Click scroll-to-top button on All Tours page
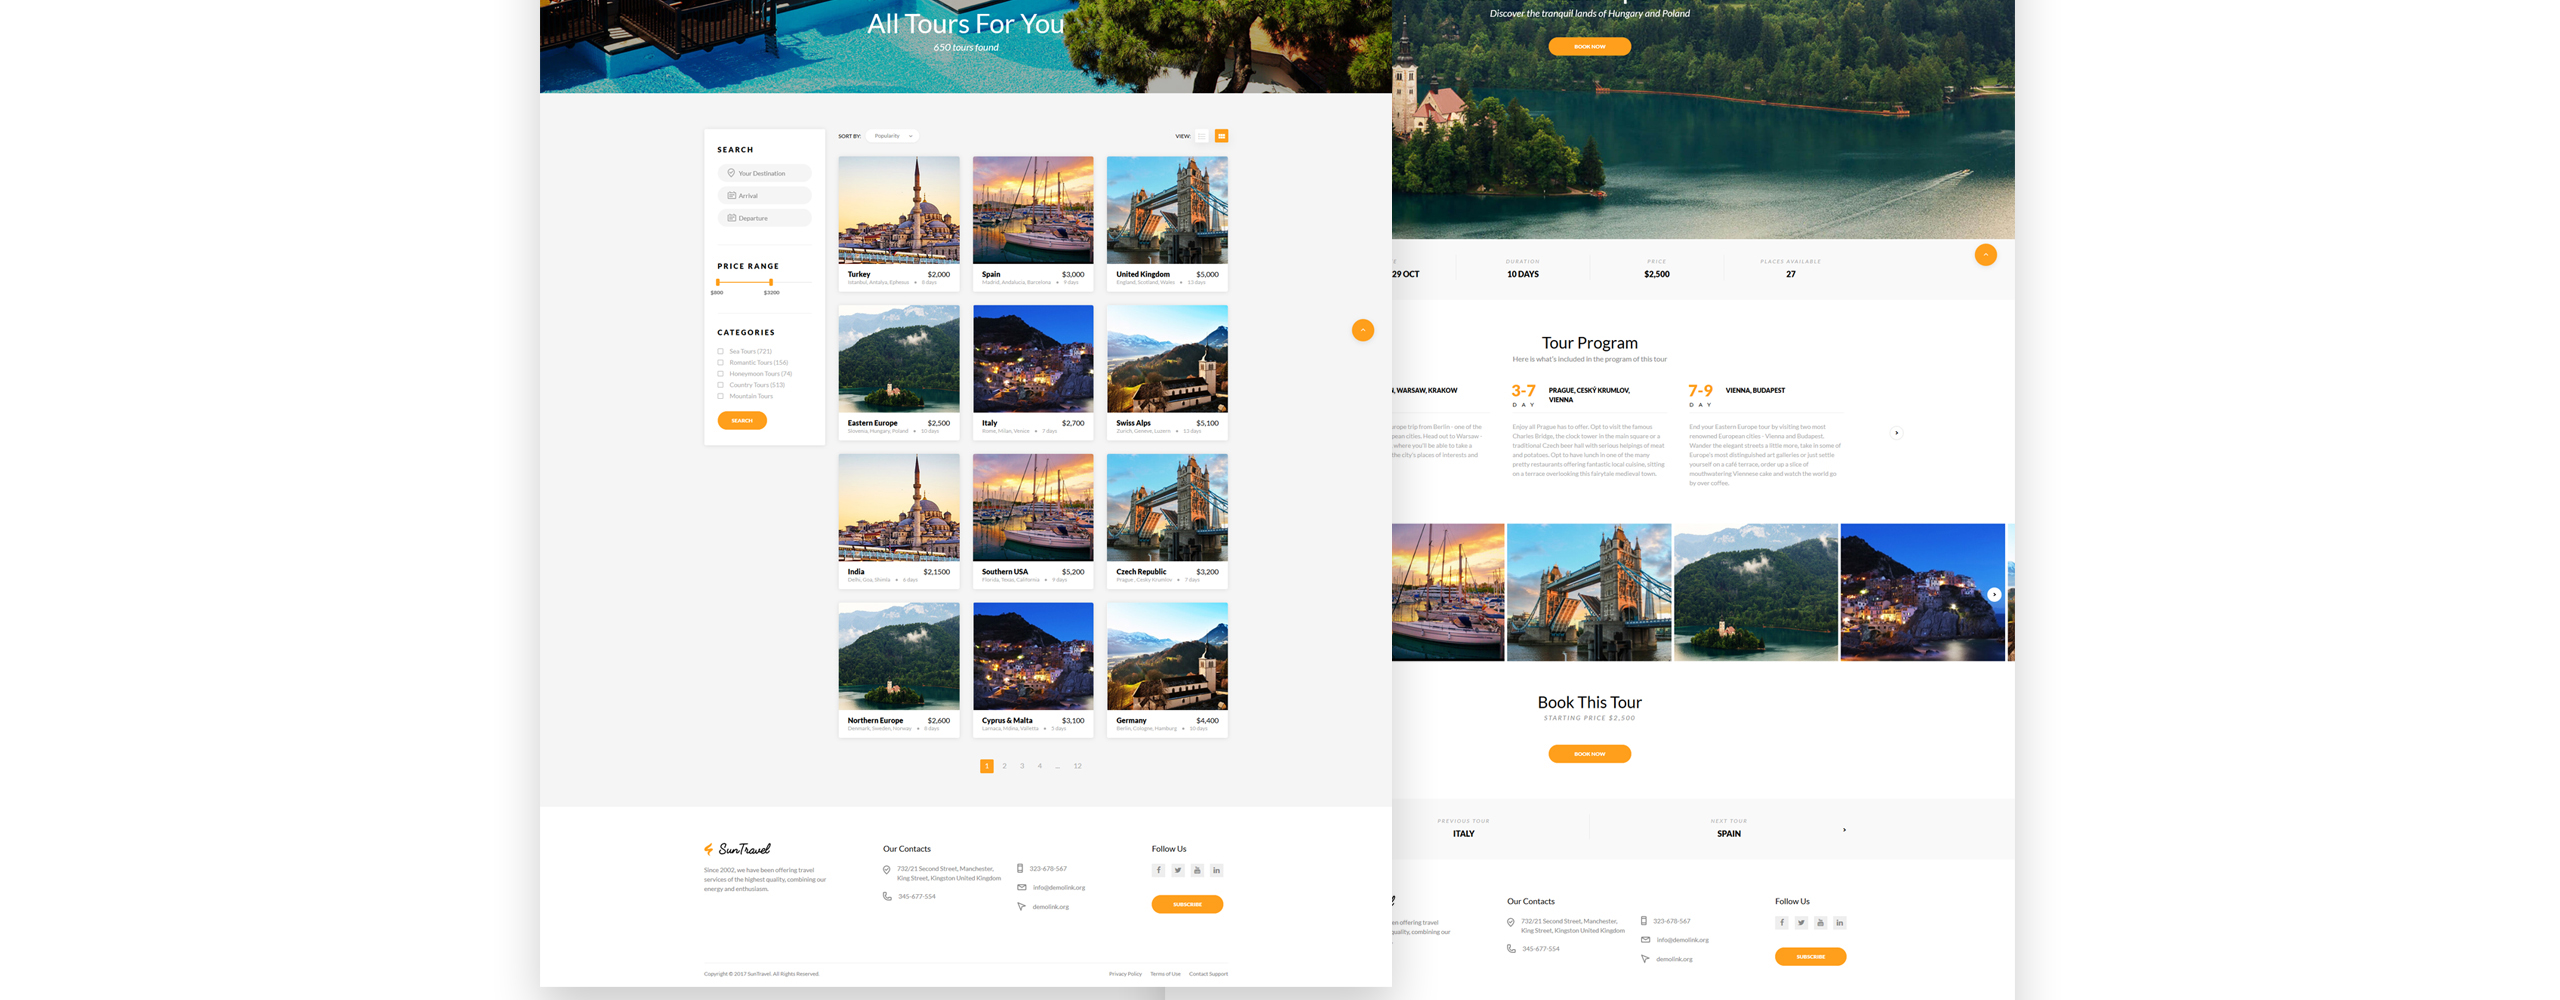The height and width of the screenshot is (1000, 2560). 1362,330
